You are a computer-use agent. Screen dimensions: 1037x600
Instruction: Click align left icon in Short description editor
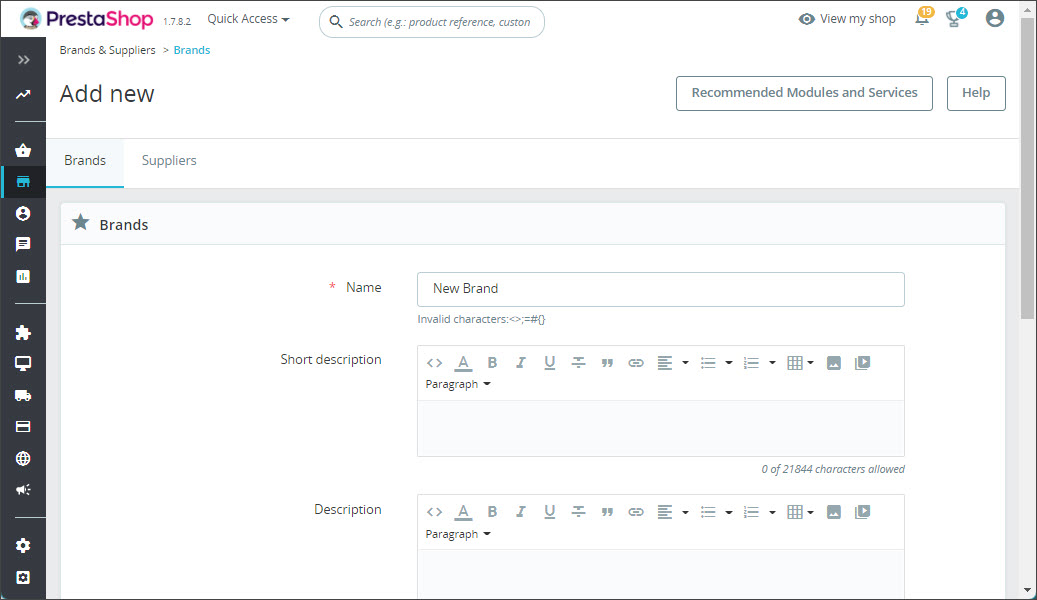tap(665, 363)
